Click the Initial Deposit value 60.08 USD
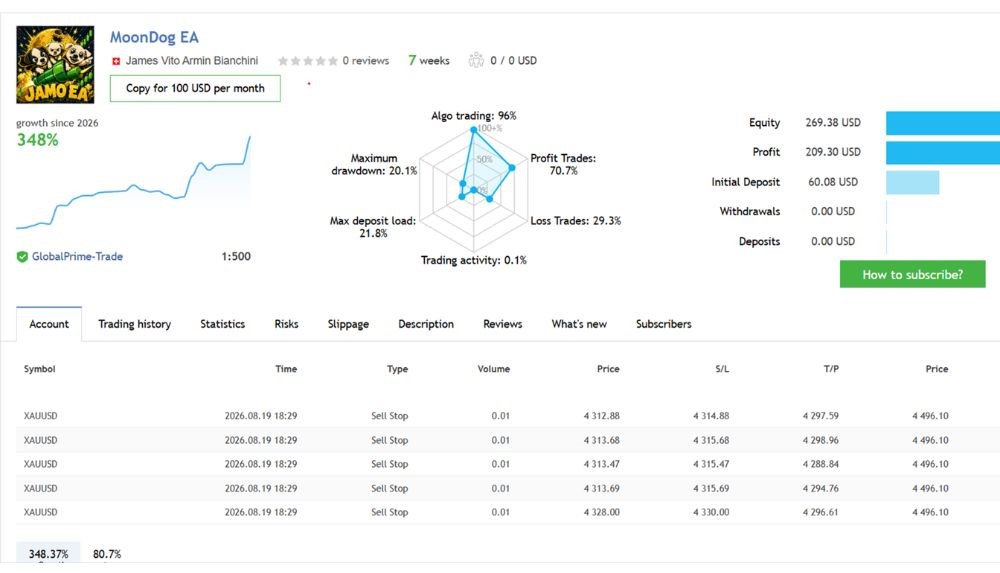Image resolution: width=1000 pixels, height=573 pixels. [833, 182]
